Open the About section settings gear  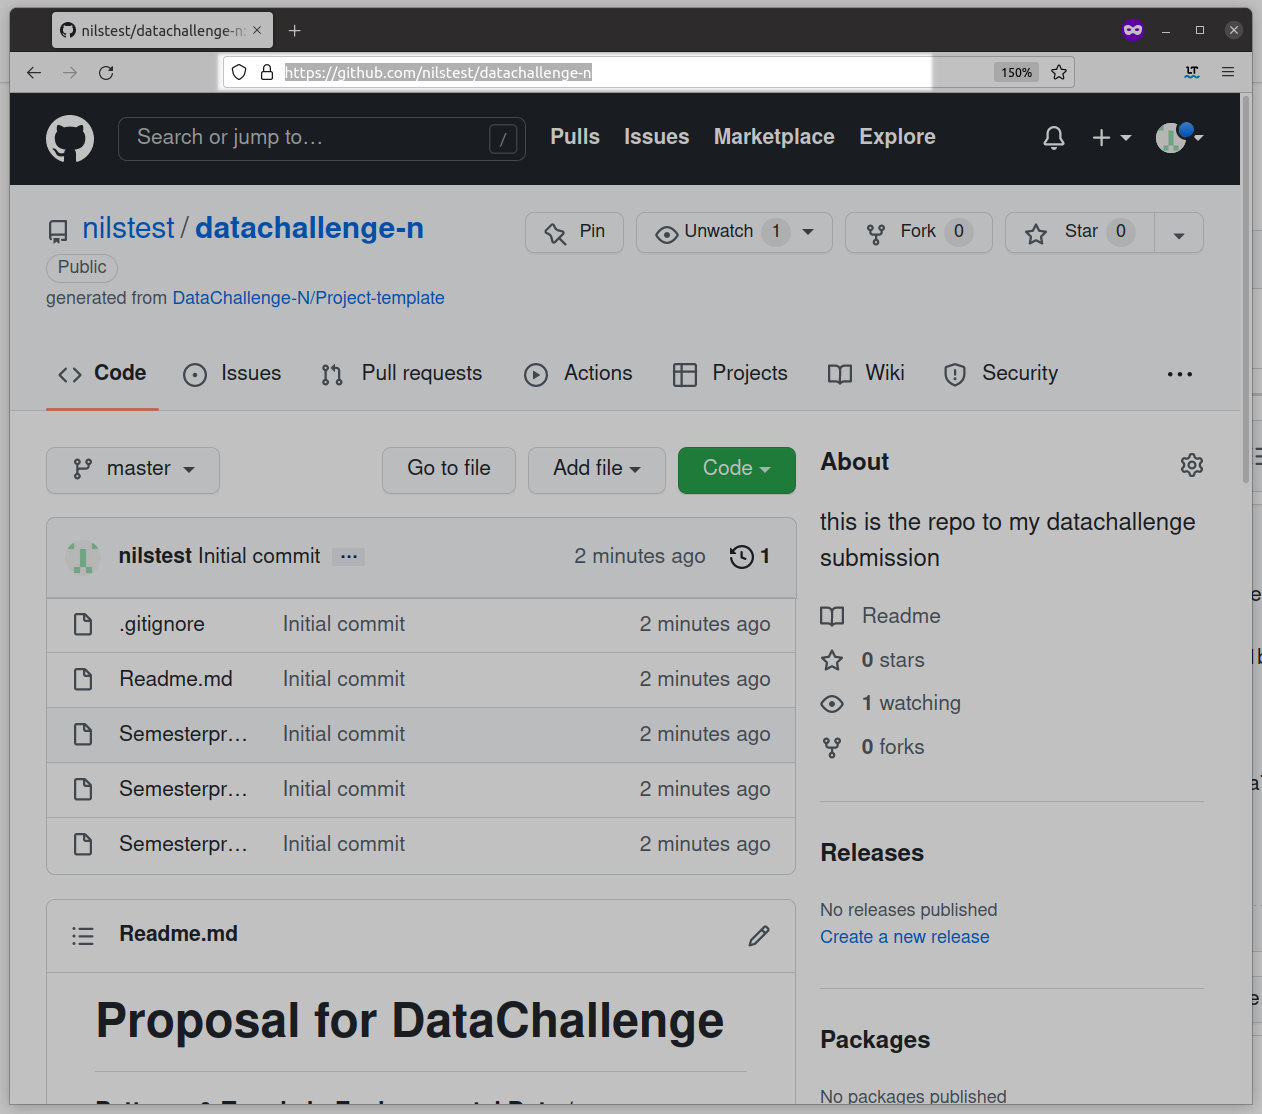coord(1191,464)
